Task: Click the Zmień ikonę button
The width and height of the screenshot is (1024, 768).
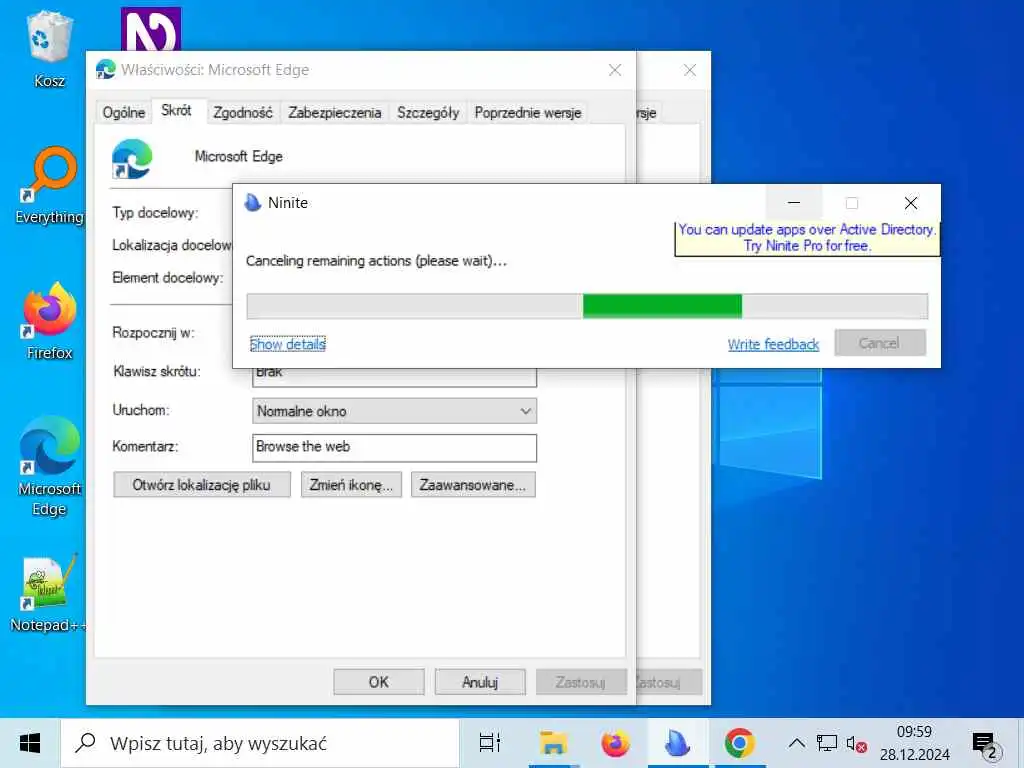Action: (x=351, y=485)
